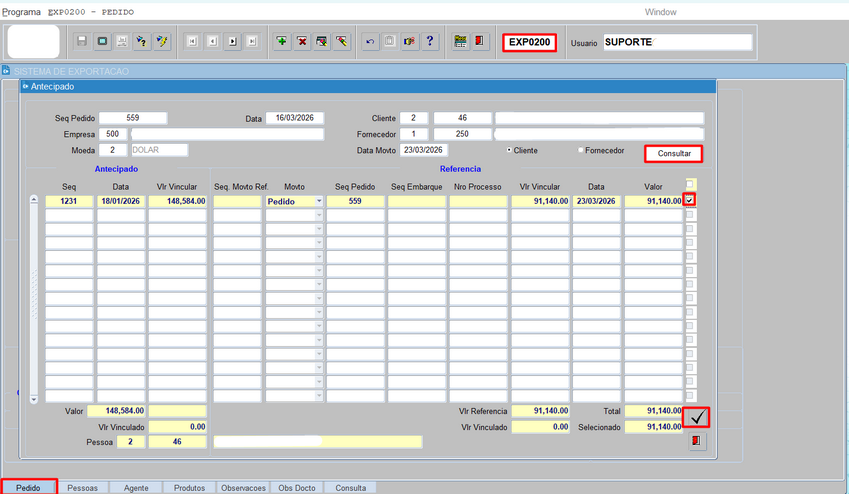849x494 pixels.
Task: Click the undo arrow toolbar icon
Action: point(371,42)
